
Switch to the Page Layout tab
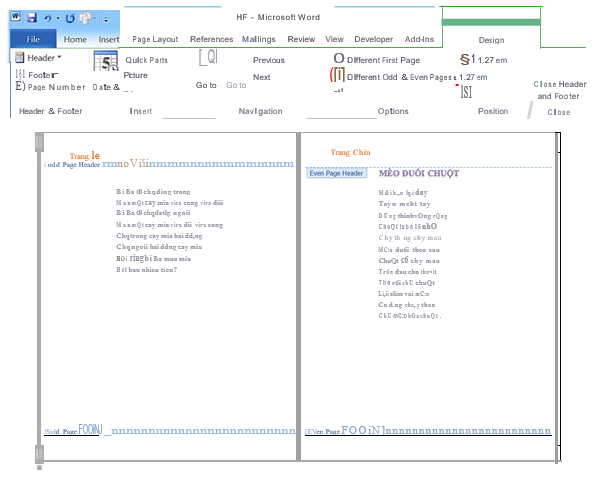click(x=154, y=39)
